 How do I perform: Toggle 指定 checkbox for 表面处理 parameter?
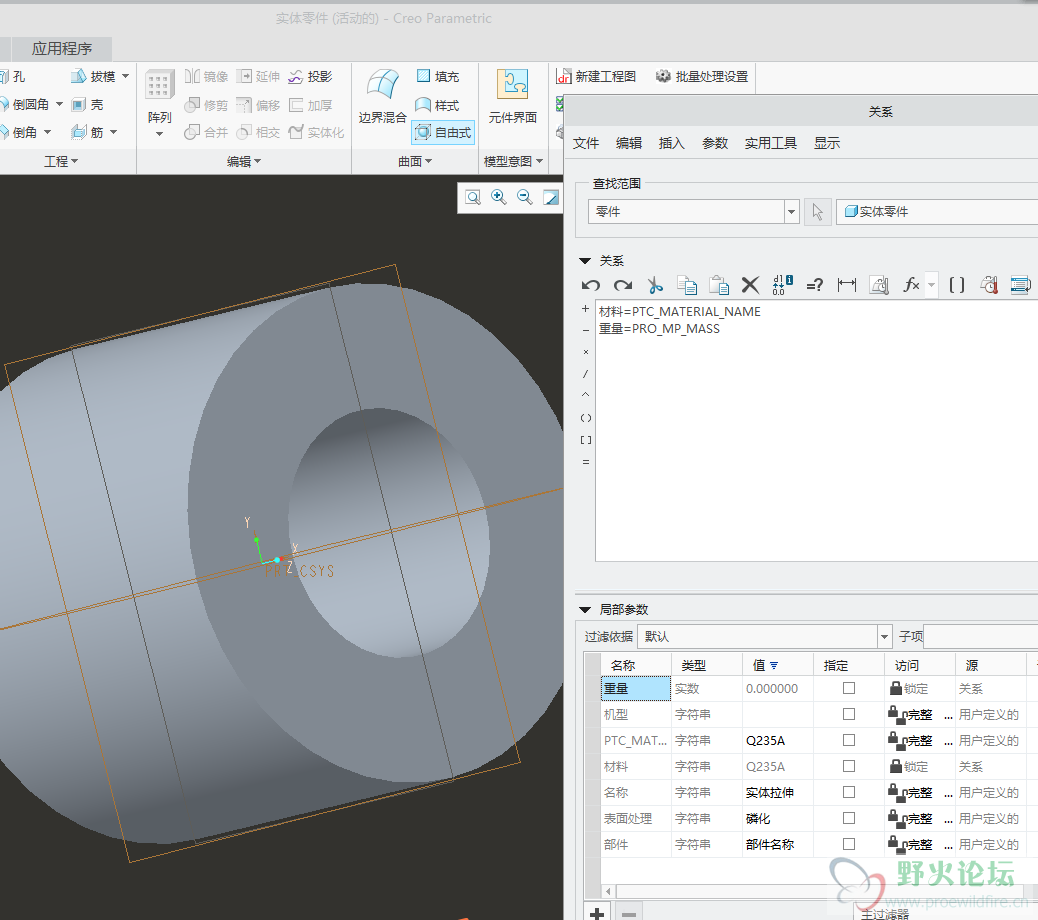coord(849,818)
